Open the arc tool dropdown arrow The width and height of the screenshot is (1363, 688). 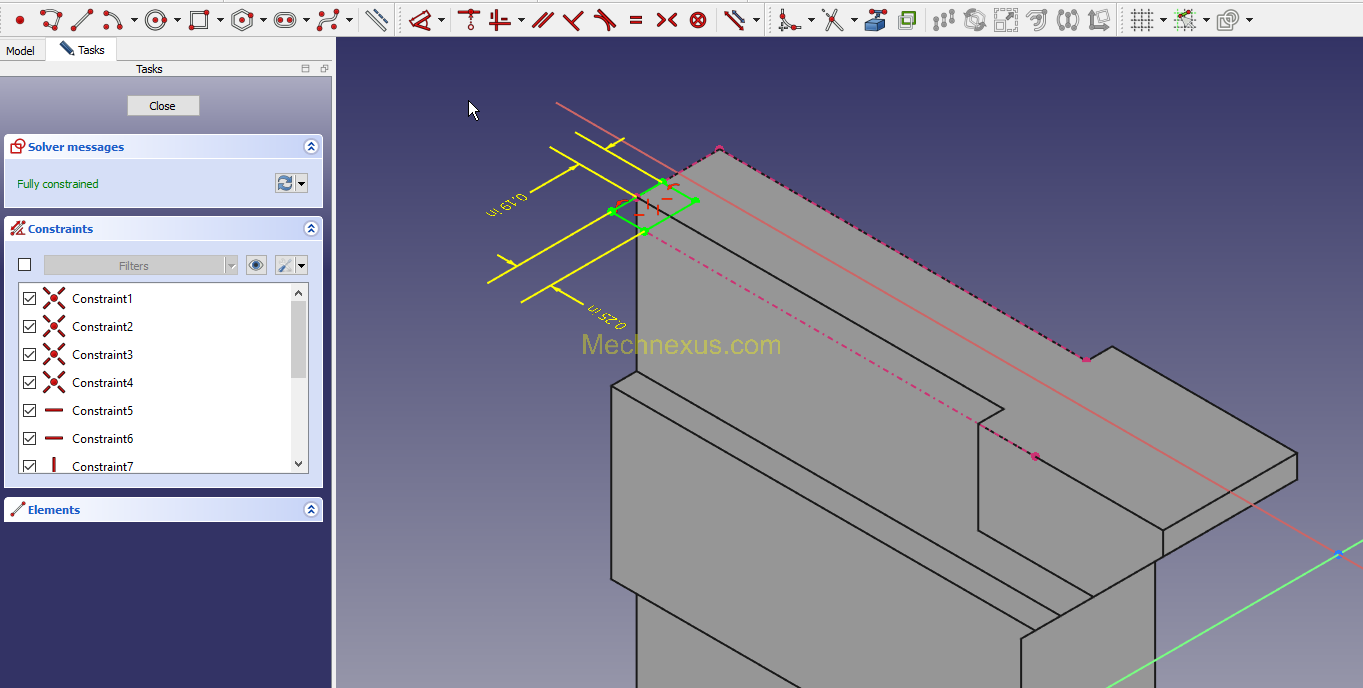(x=134, y=20)
